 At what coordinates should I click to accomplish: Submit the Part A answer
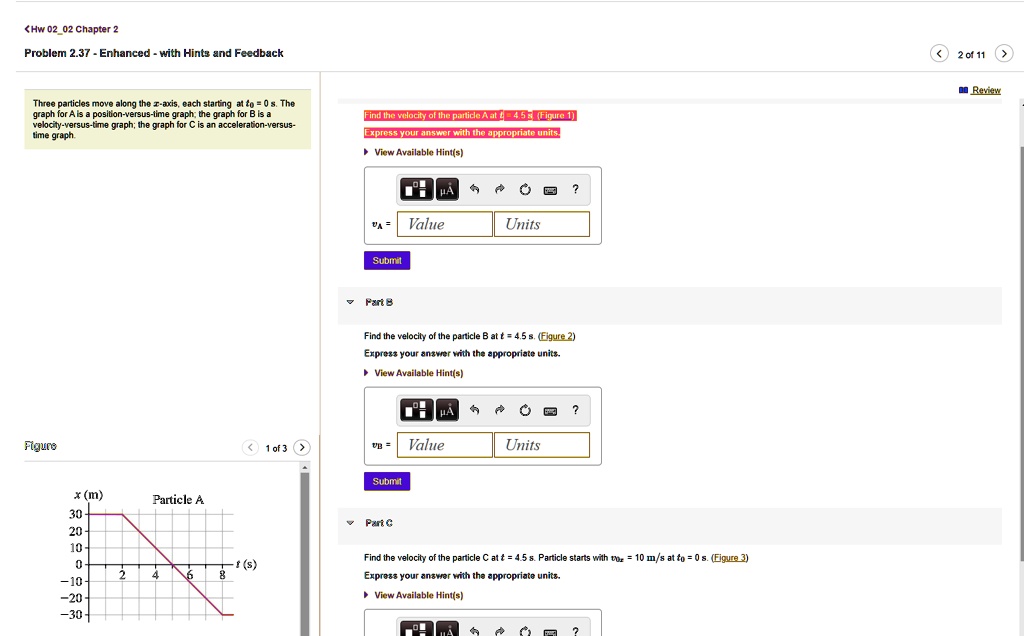pyautogui.click(x=386, y=260)
